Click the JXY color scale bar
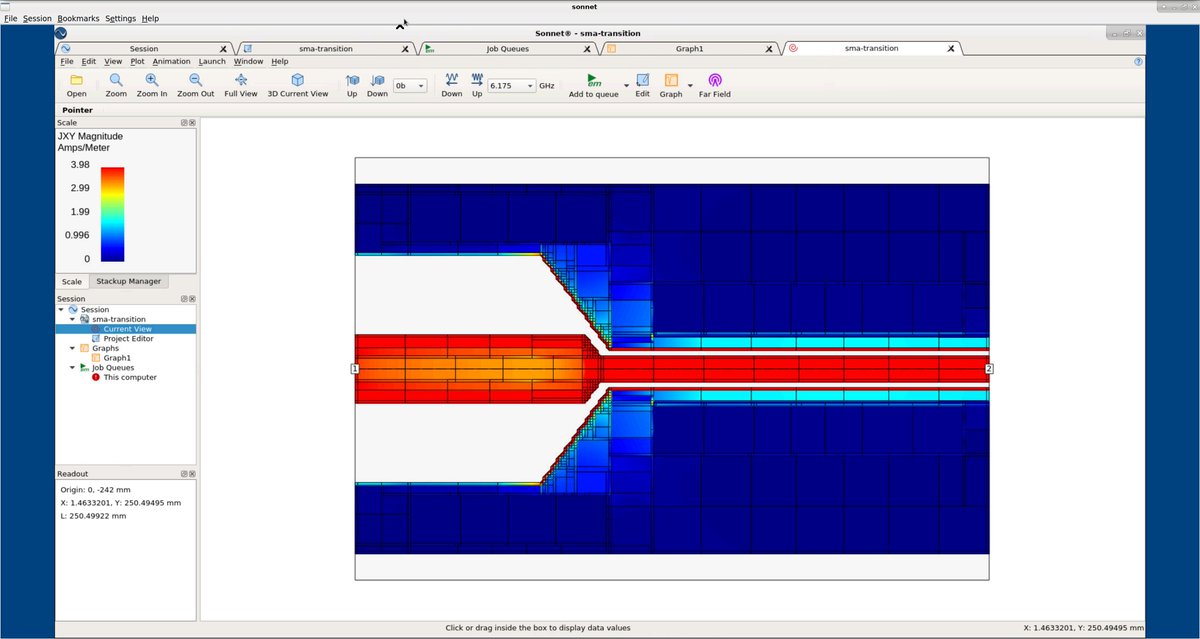Viewport: 1200px width, 639px height. (x=113, y=213)
